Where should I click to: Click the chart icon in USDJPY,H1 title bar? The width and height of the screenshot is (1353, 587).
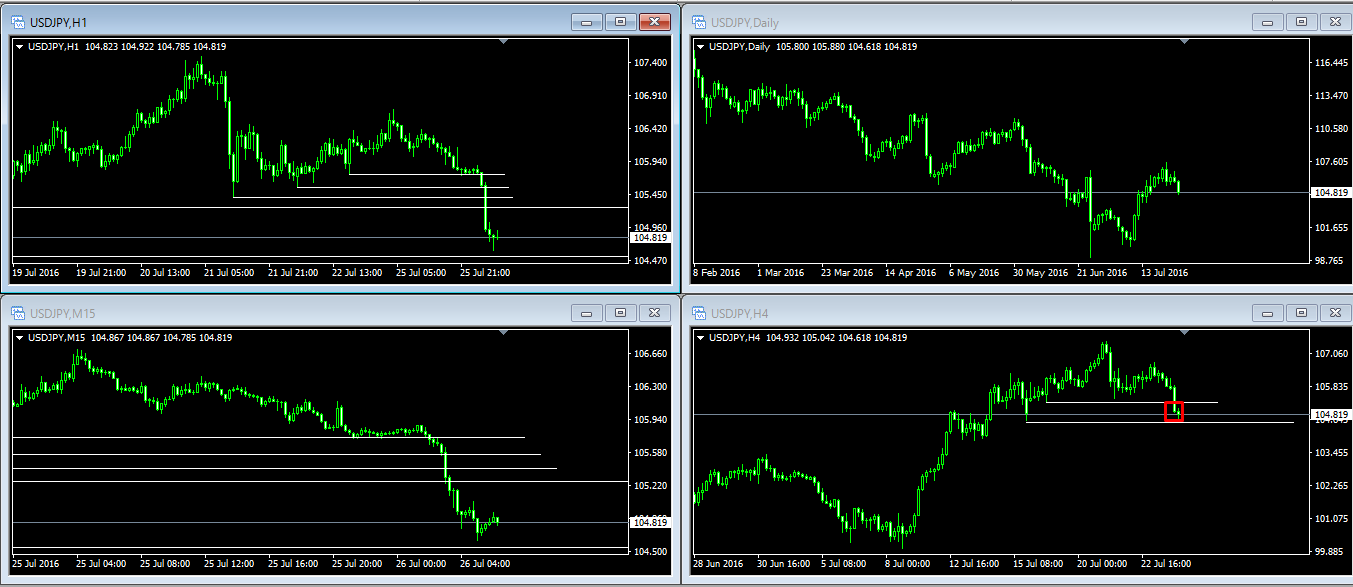point(19,22)
